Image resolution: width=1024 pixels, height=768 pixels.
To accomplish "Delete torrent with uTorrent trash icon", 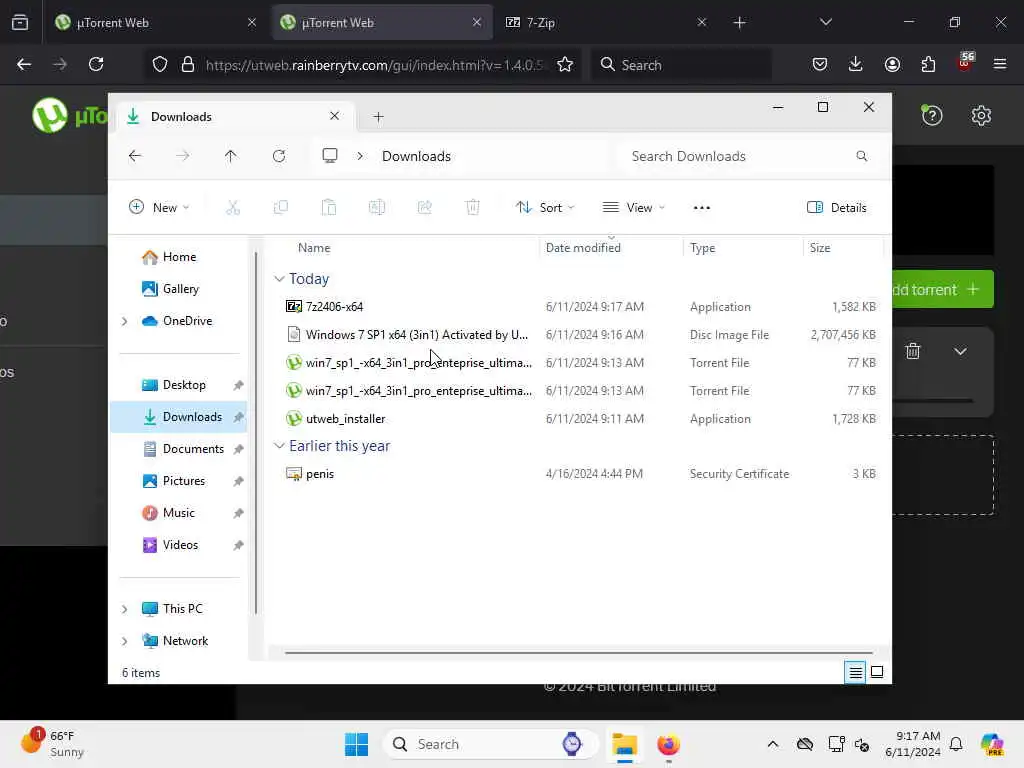I will 913,351.
